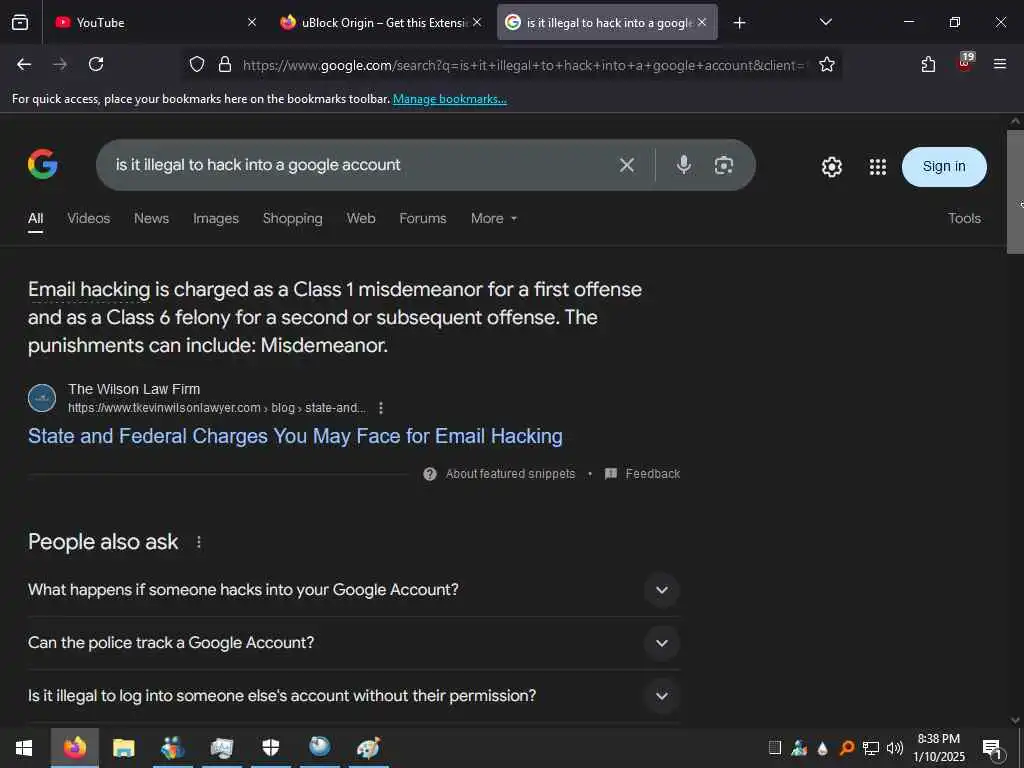The image size is (1024, 768).
Task: Select the All results filter
Action: click(x=35, y=219)
